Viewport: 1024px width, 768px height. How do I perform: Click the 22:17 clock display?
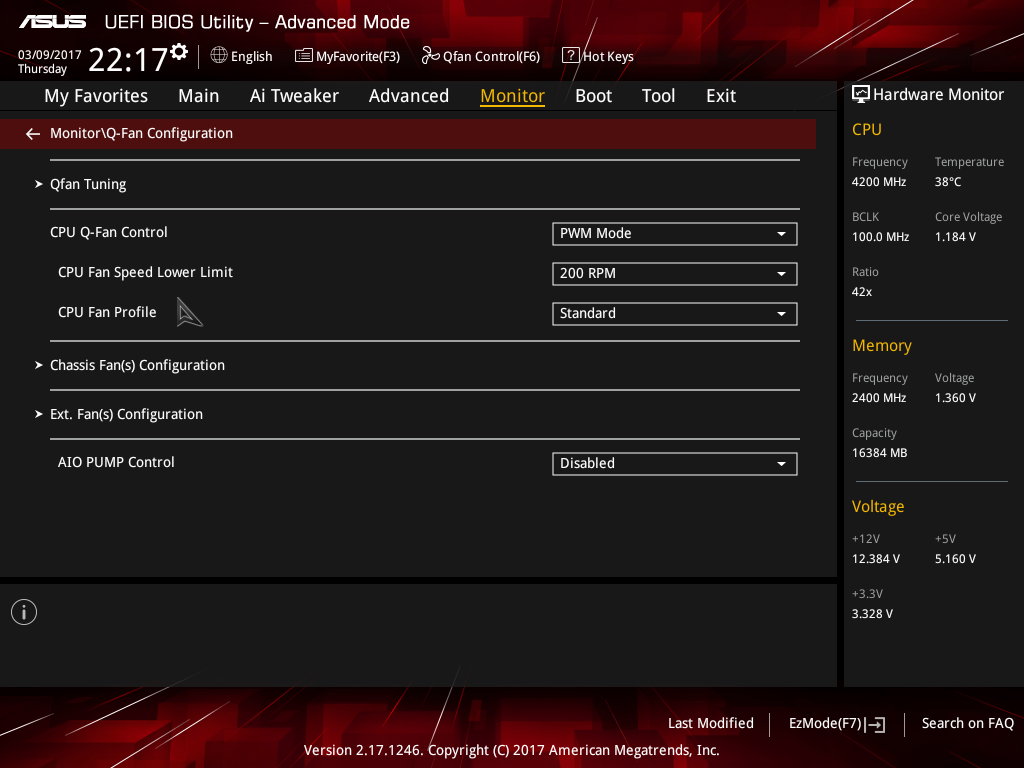tap(128, 59)
